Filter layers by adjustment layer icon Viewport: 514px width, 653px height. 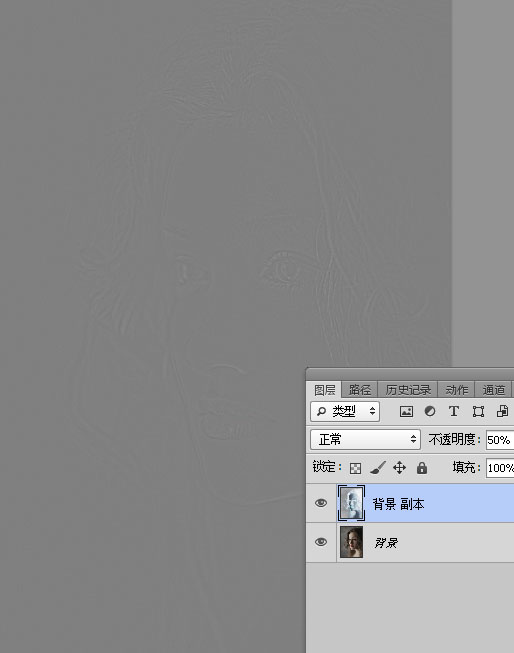(430, 411)
